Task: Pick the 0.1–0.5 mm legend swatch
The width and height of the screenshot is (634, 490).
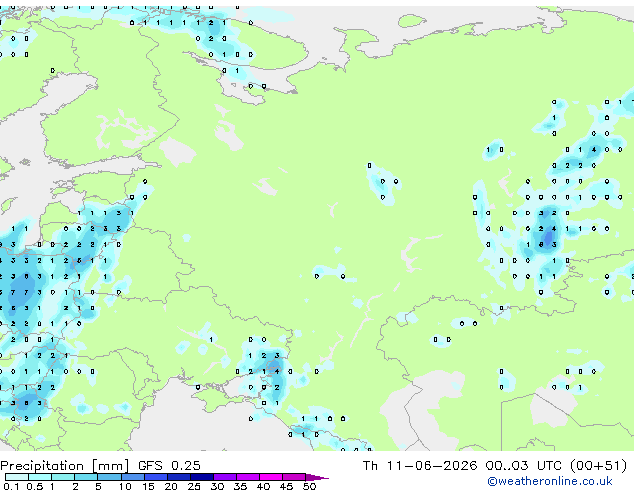Action: click(x=17, y=477)
